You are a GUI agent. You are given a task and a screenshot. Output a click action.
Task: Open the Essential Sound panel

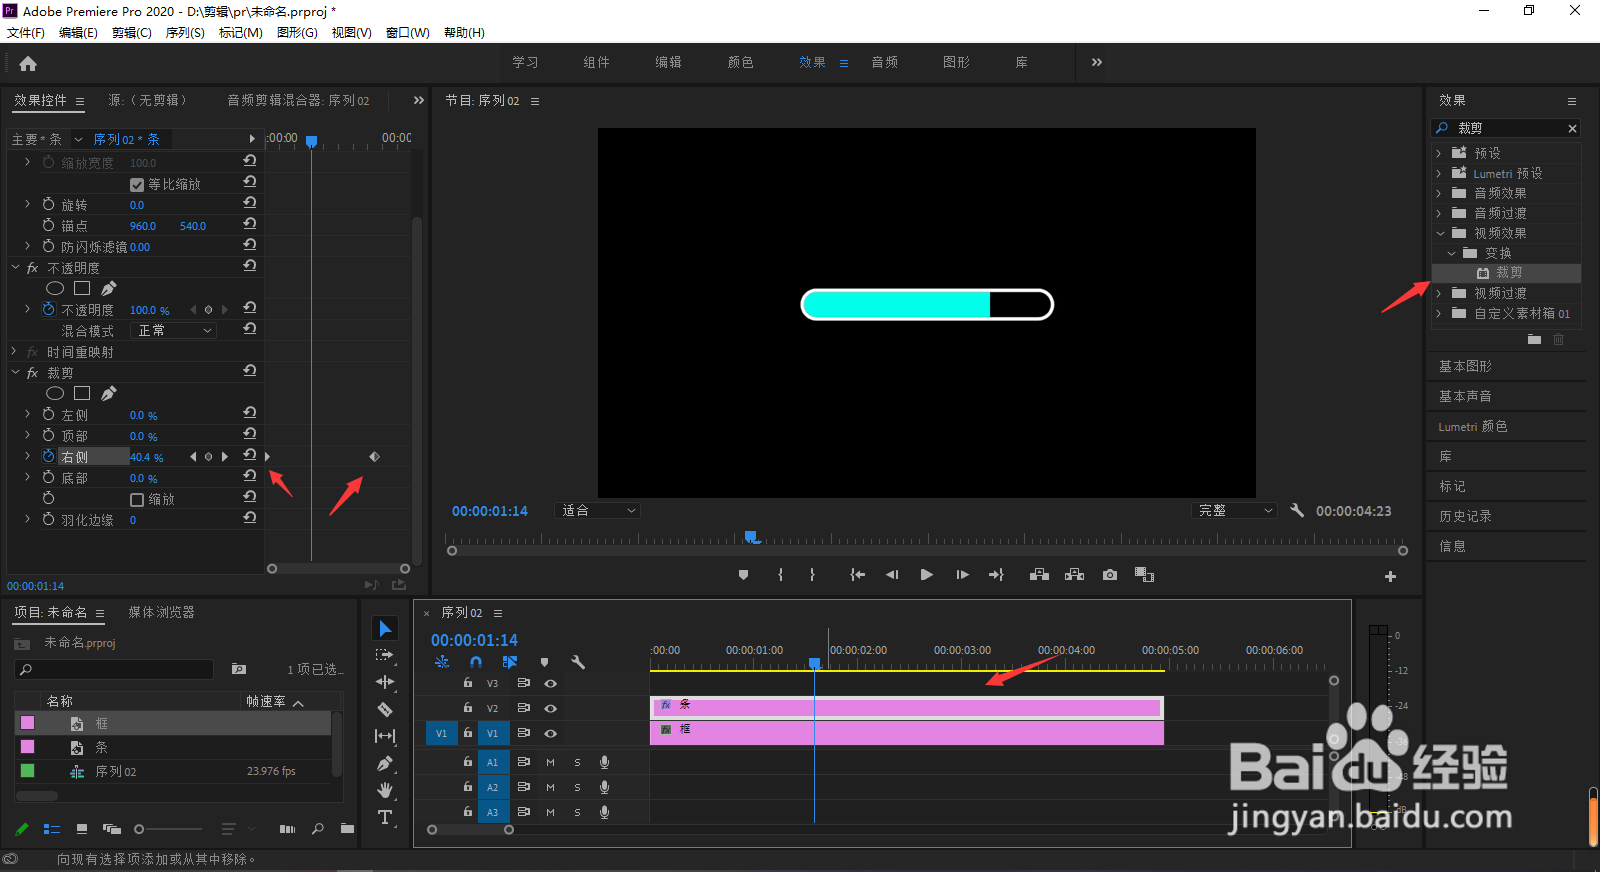[x=1465, y=396]
